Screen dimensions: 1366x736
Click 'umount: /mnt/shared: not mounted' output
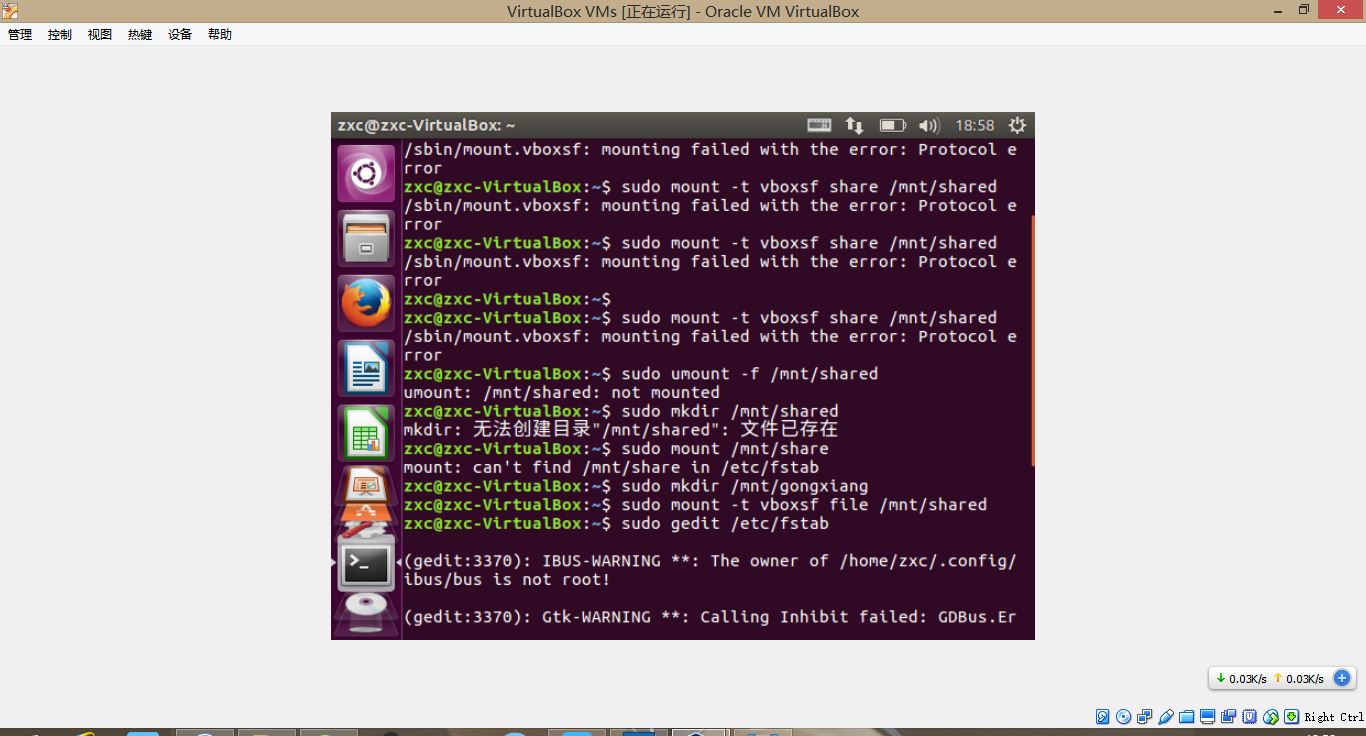click(x=562, y=393)
